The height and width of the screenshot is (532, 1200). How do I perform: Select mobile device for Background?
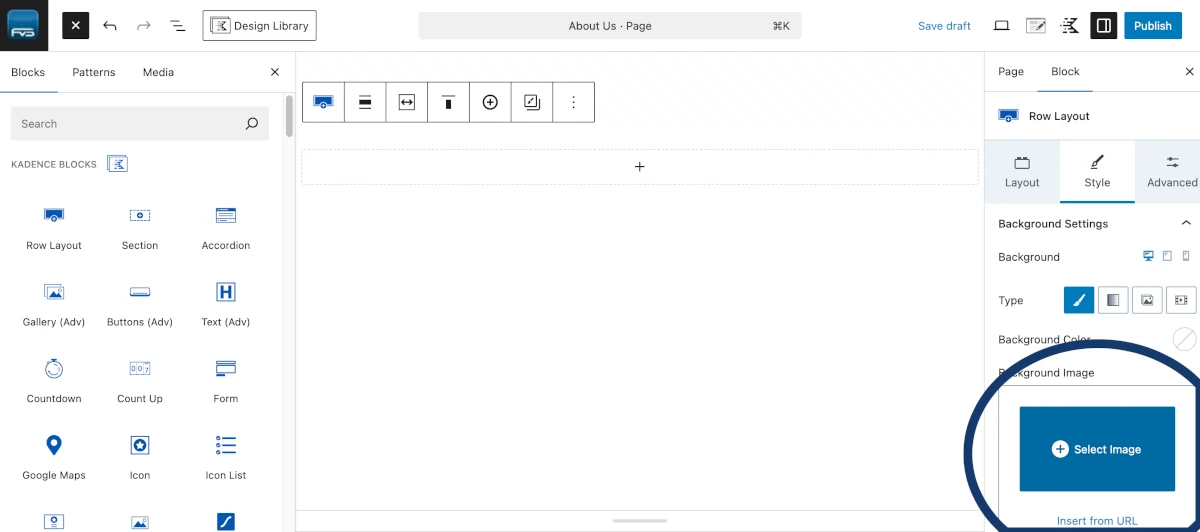point(1186,257)
